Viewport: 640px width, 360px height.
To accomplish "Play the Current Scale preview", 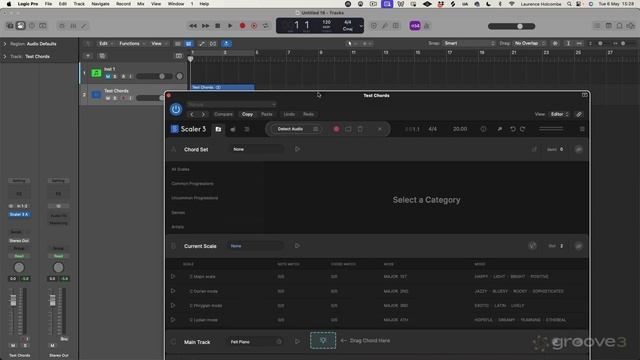I will click(x=297, y=246).
